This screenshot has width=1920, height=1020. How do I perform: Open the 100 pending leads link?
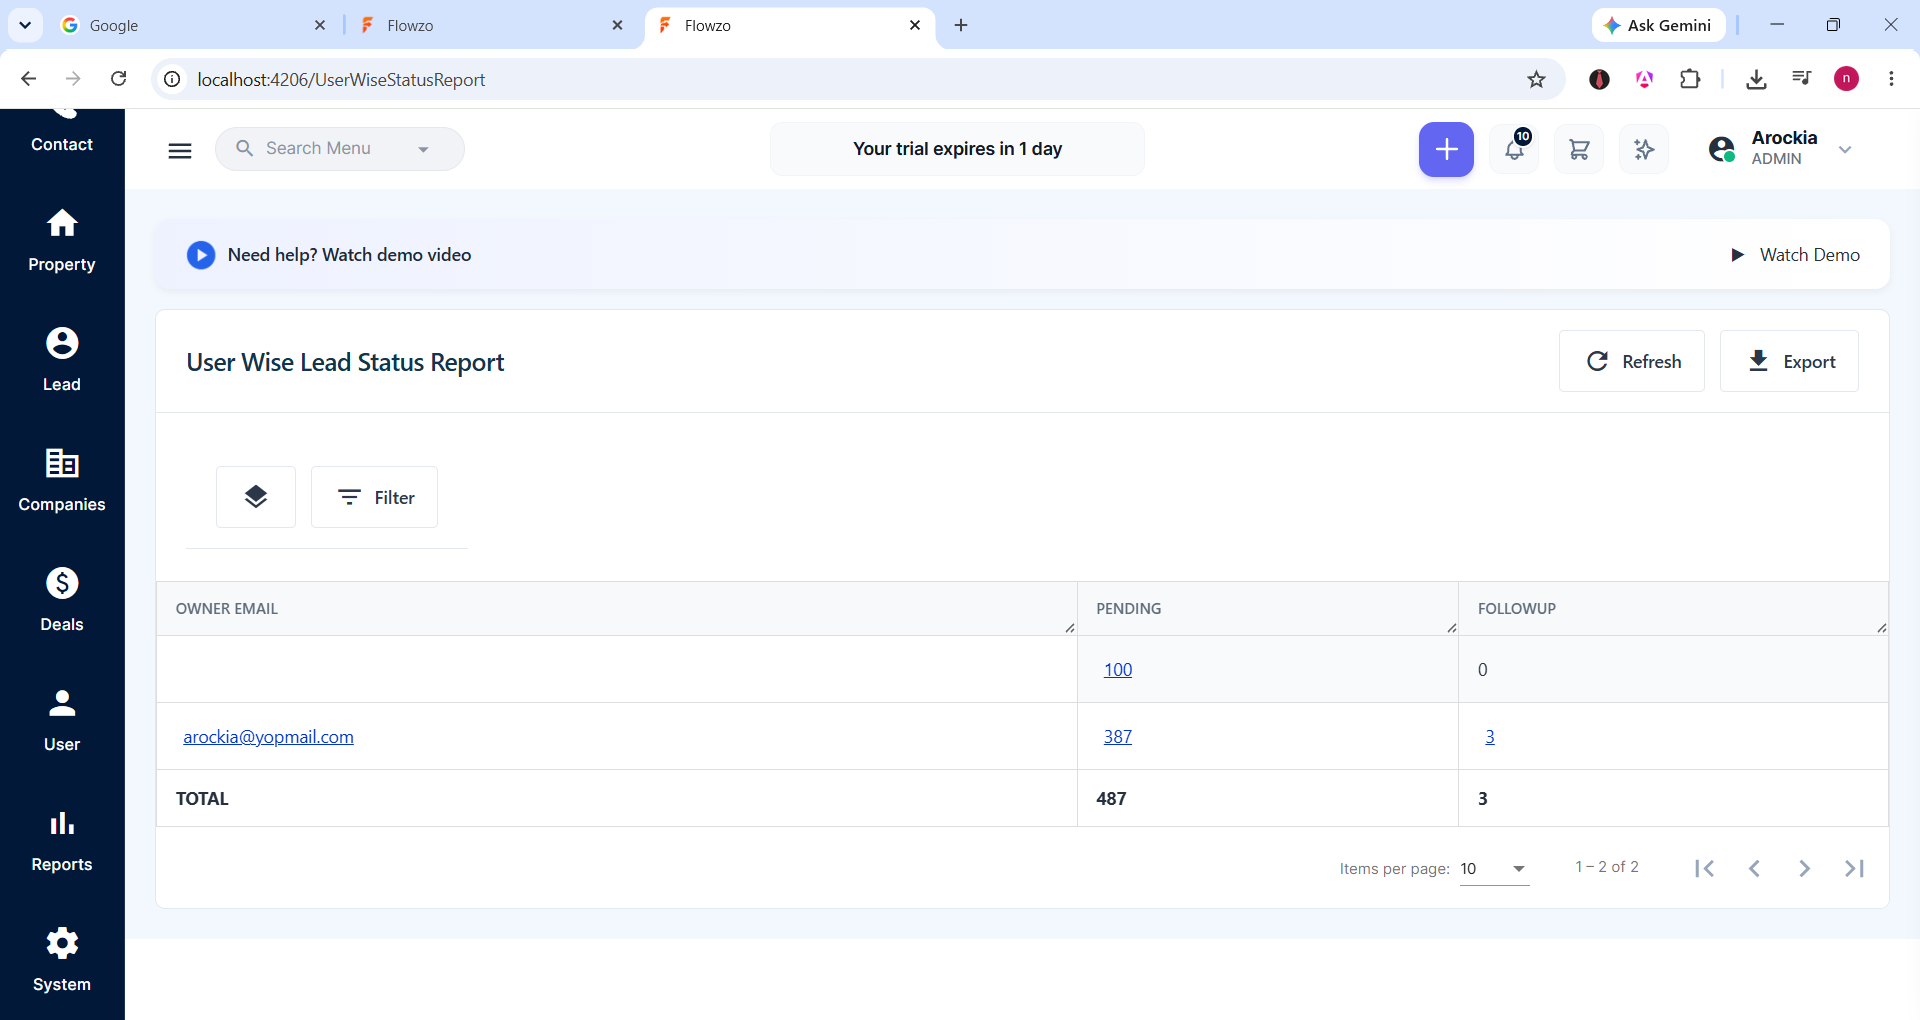tap(1118, 670)
